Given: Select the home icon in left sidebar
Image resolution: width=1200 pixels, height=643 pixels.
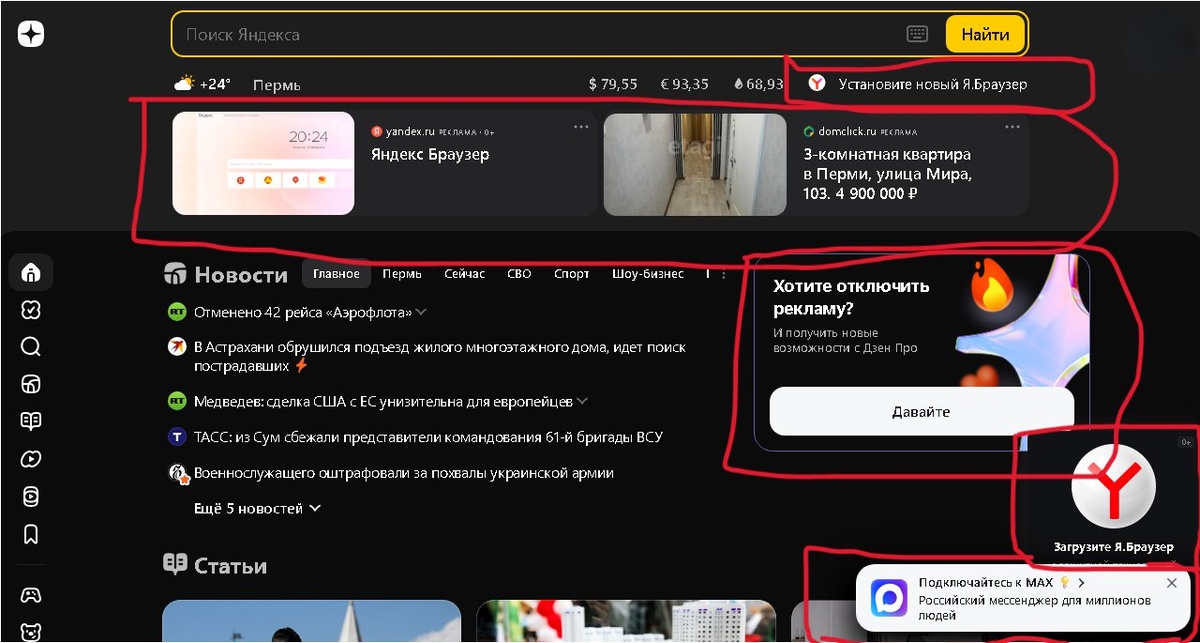Looking at the screenshot, I should [31, 272].
